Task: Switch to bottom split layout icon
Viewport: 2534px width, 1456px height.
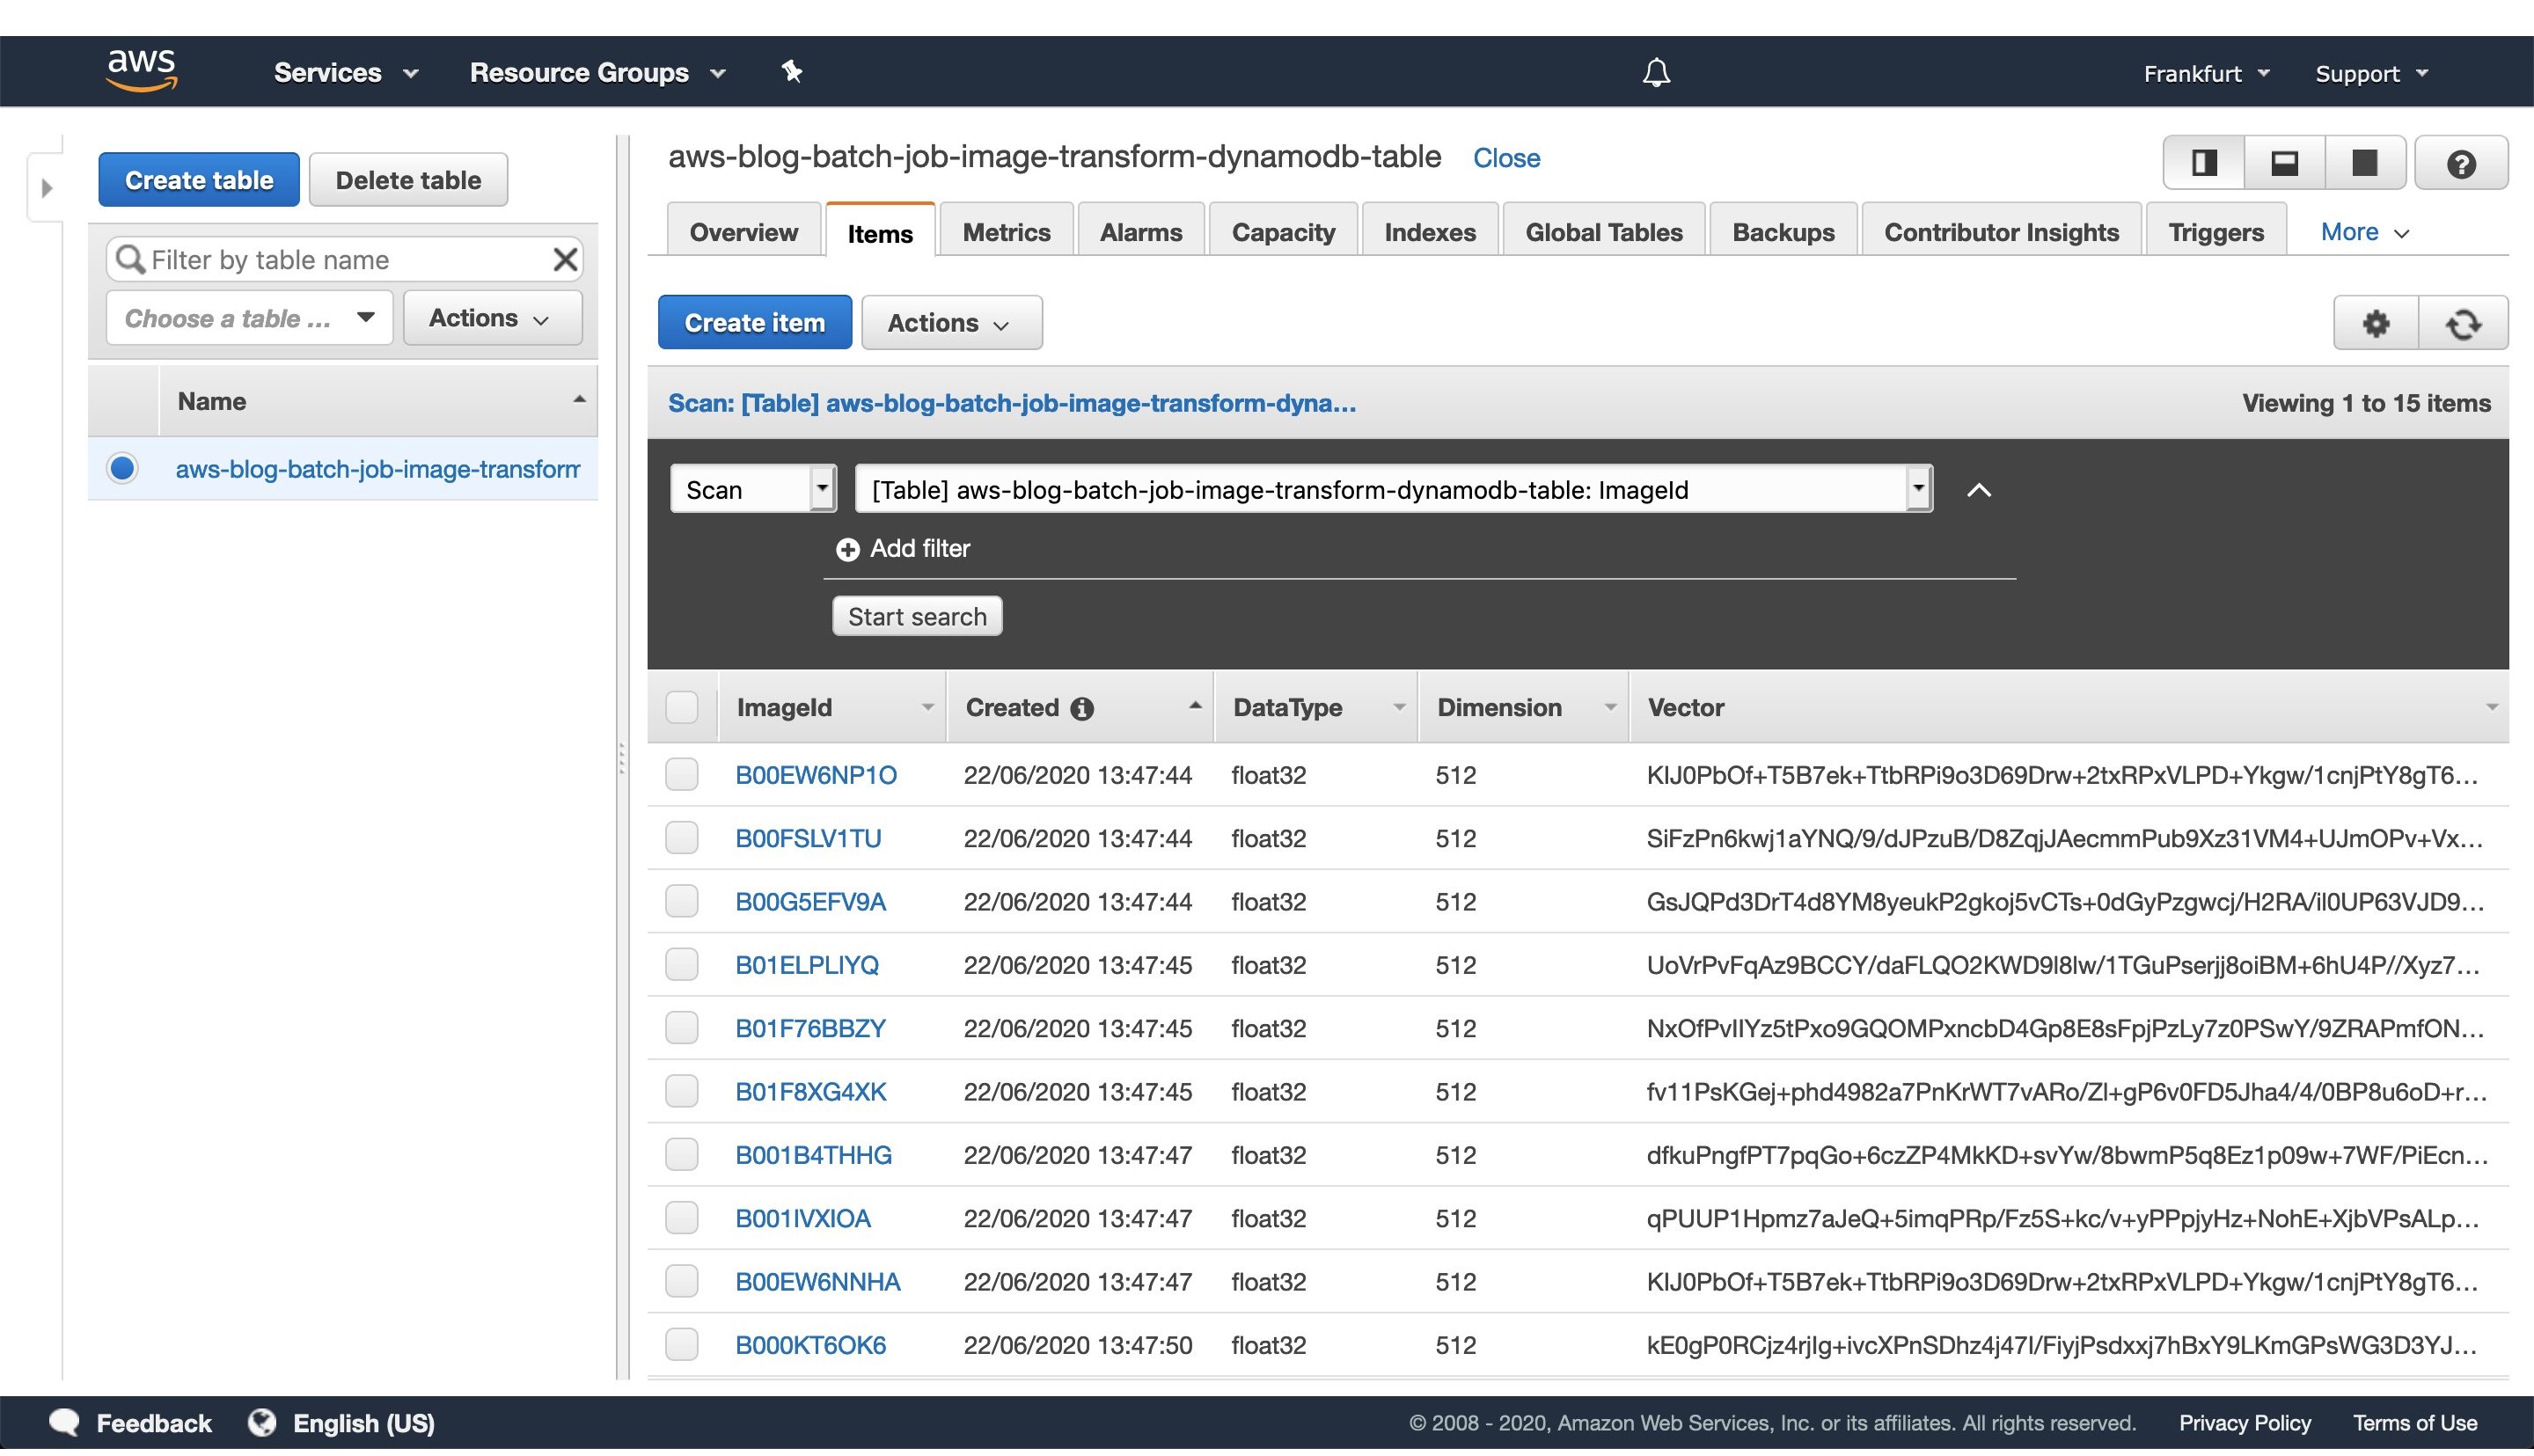Action: point(2284,163)
